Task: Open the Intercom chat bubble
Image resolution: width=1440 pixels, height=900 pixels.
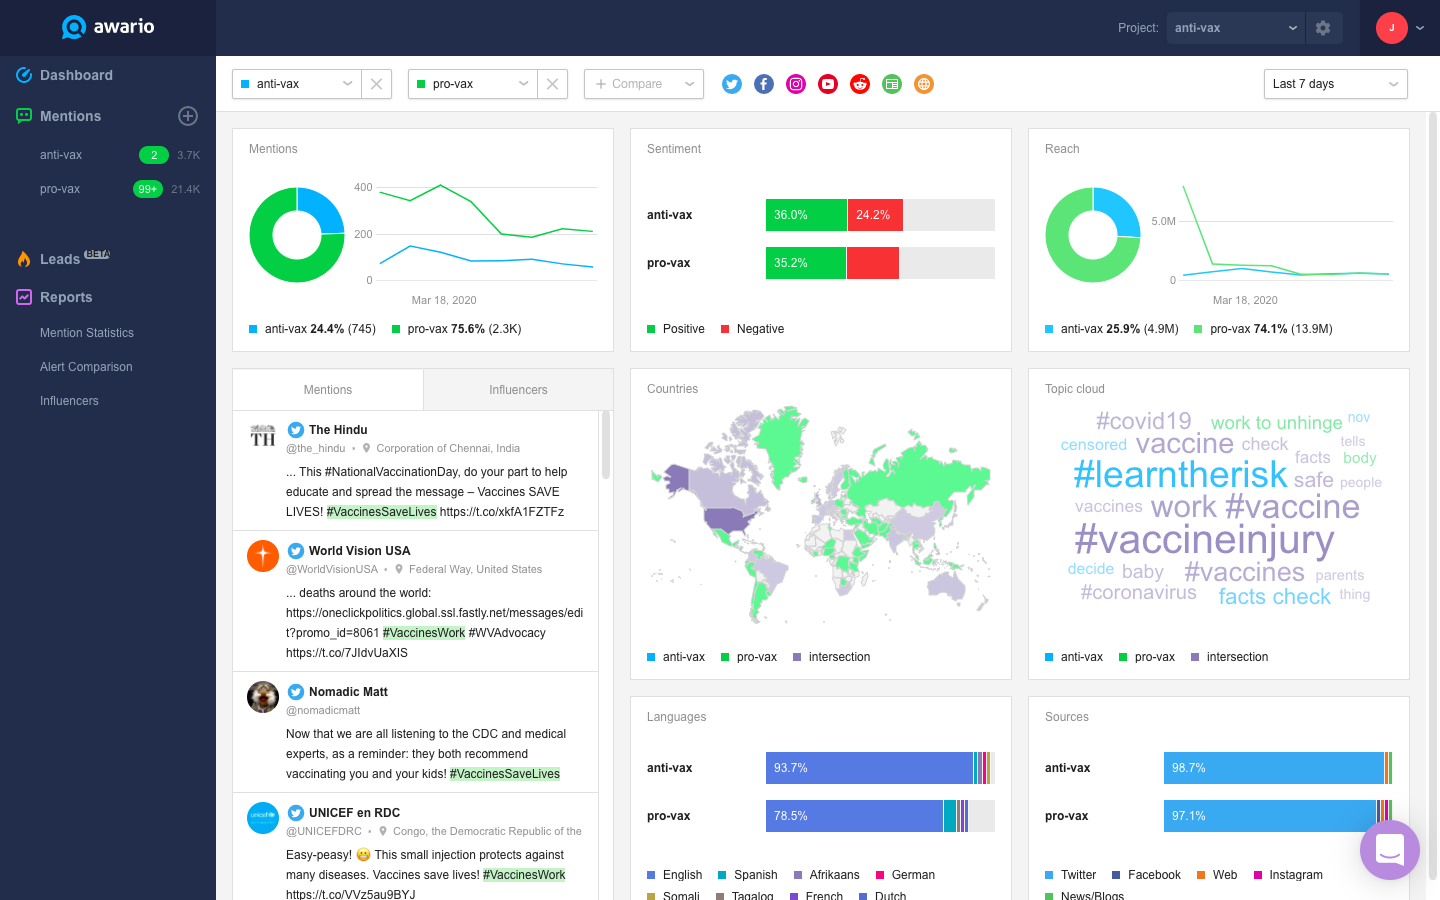Action: pos(1389,850)
